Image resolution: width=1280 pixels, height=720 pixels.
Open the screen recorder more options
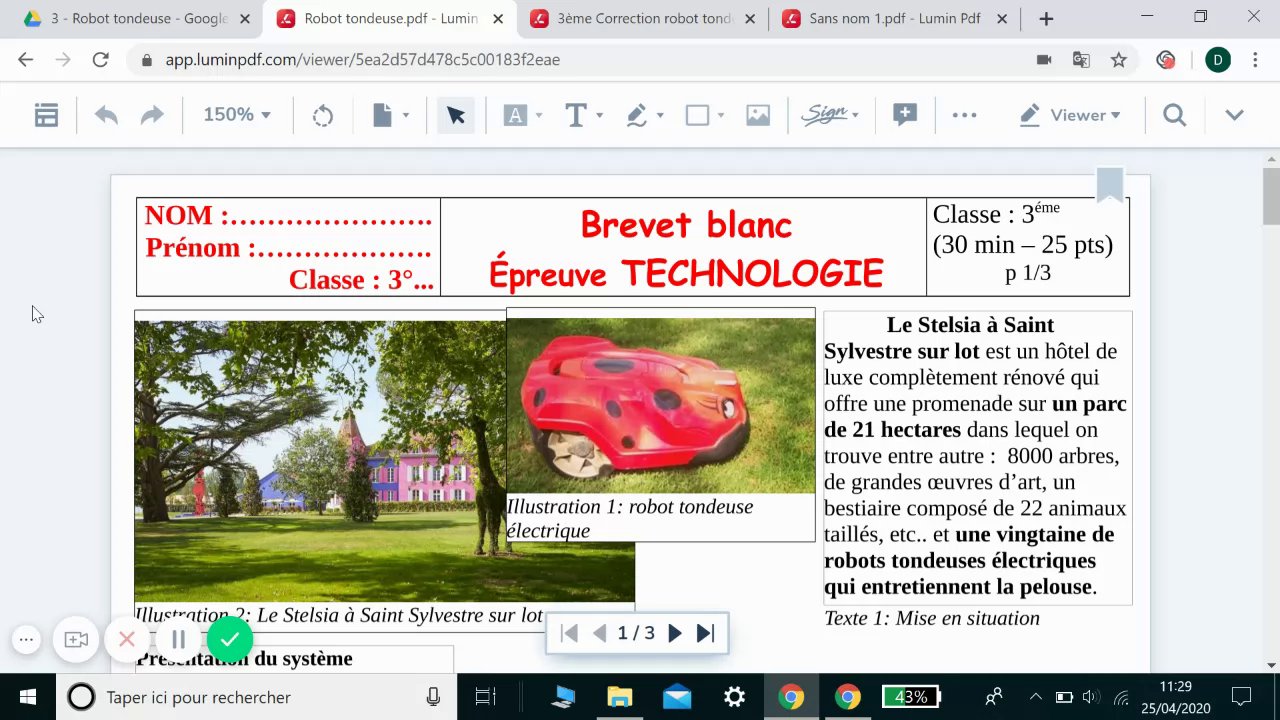click(27, 640)
